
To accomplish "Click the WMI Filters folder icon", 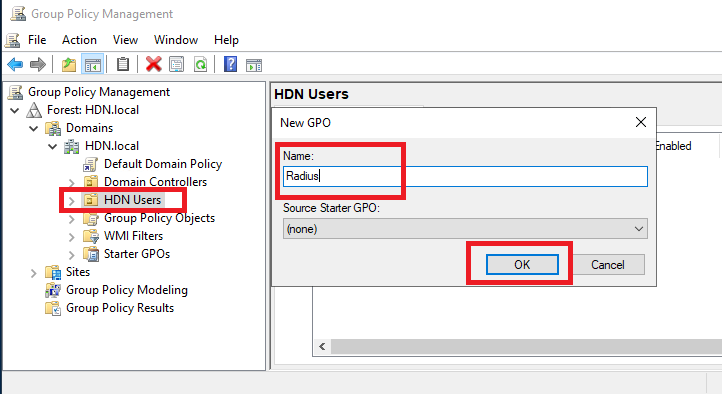I will tap(91, 236).
